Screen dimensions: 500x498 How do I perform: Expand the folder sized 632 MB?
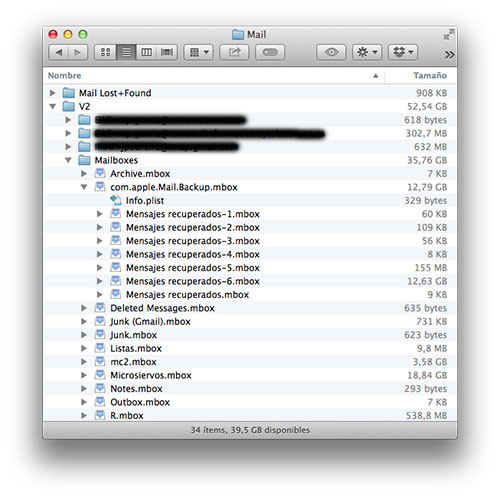pos(68,147)
